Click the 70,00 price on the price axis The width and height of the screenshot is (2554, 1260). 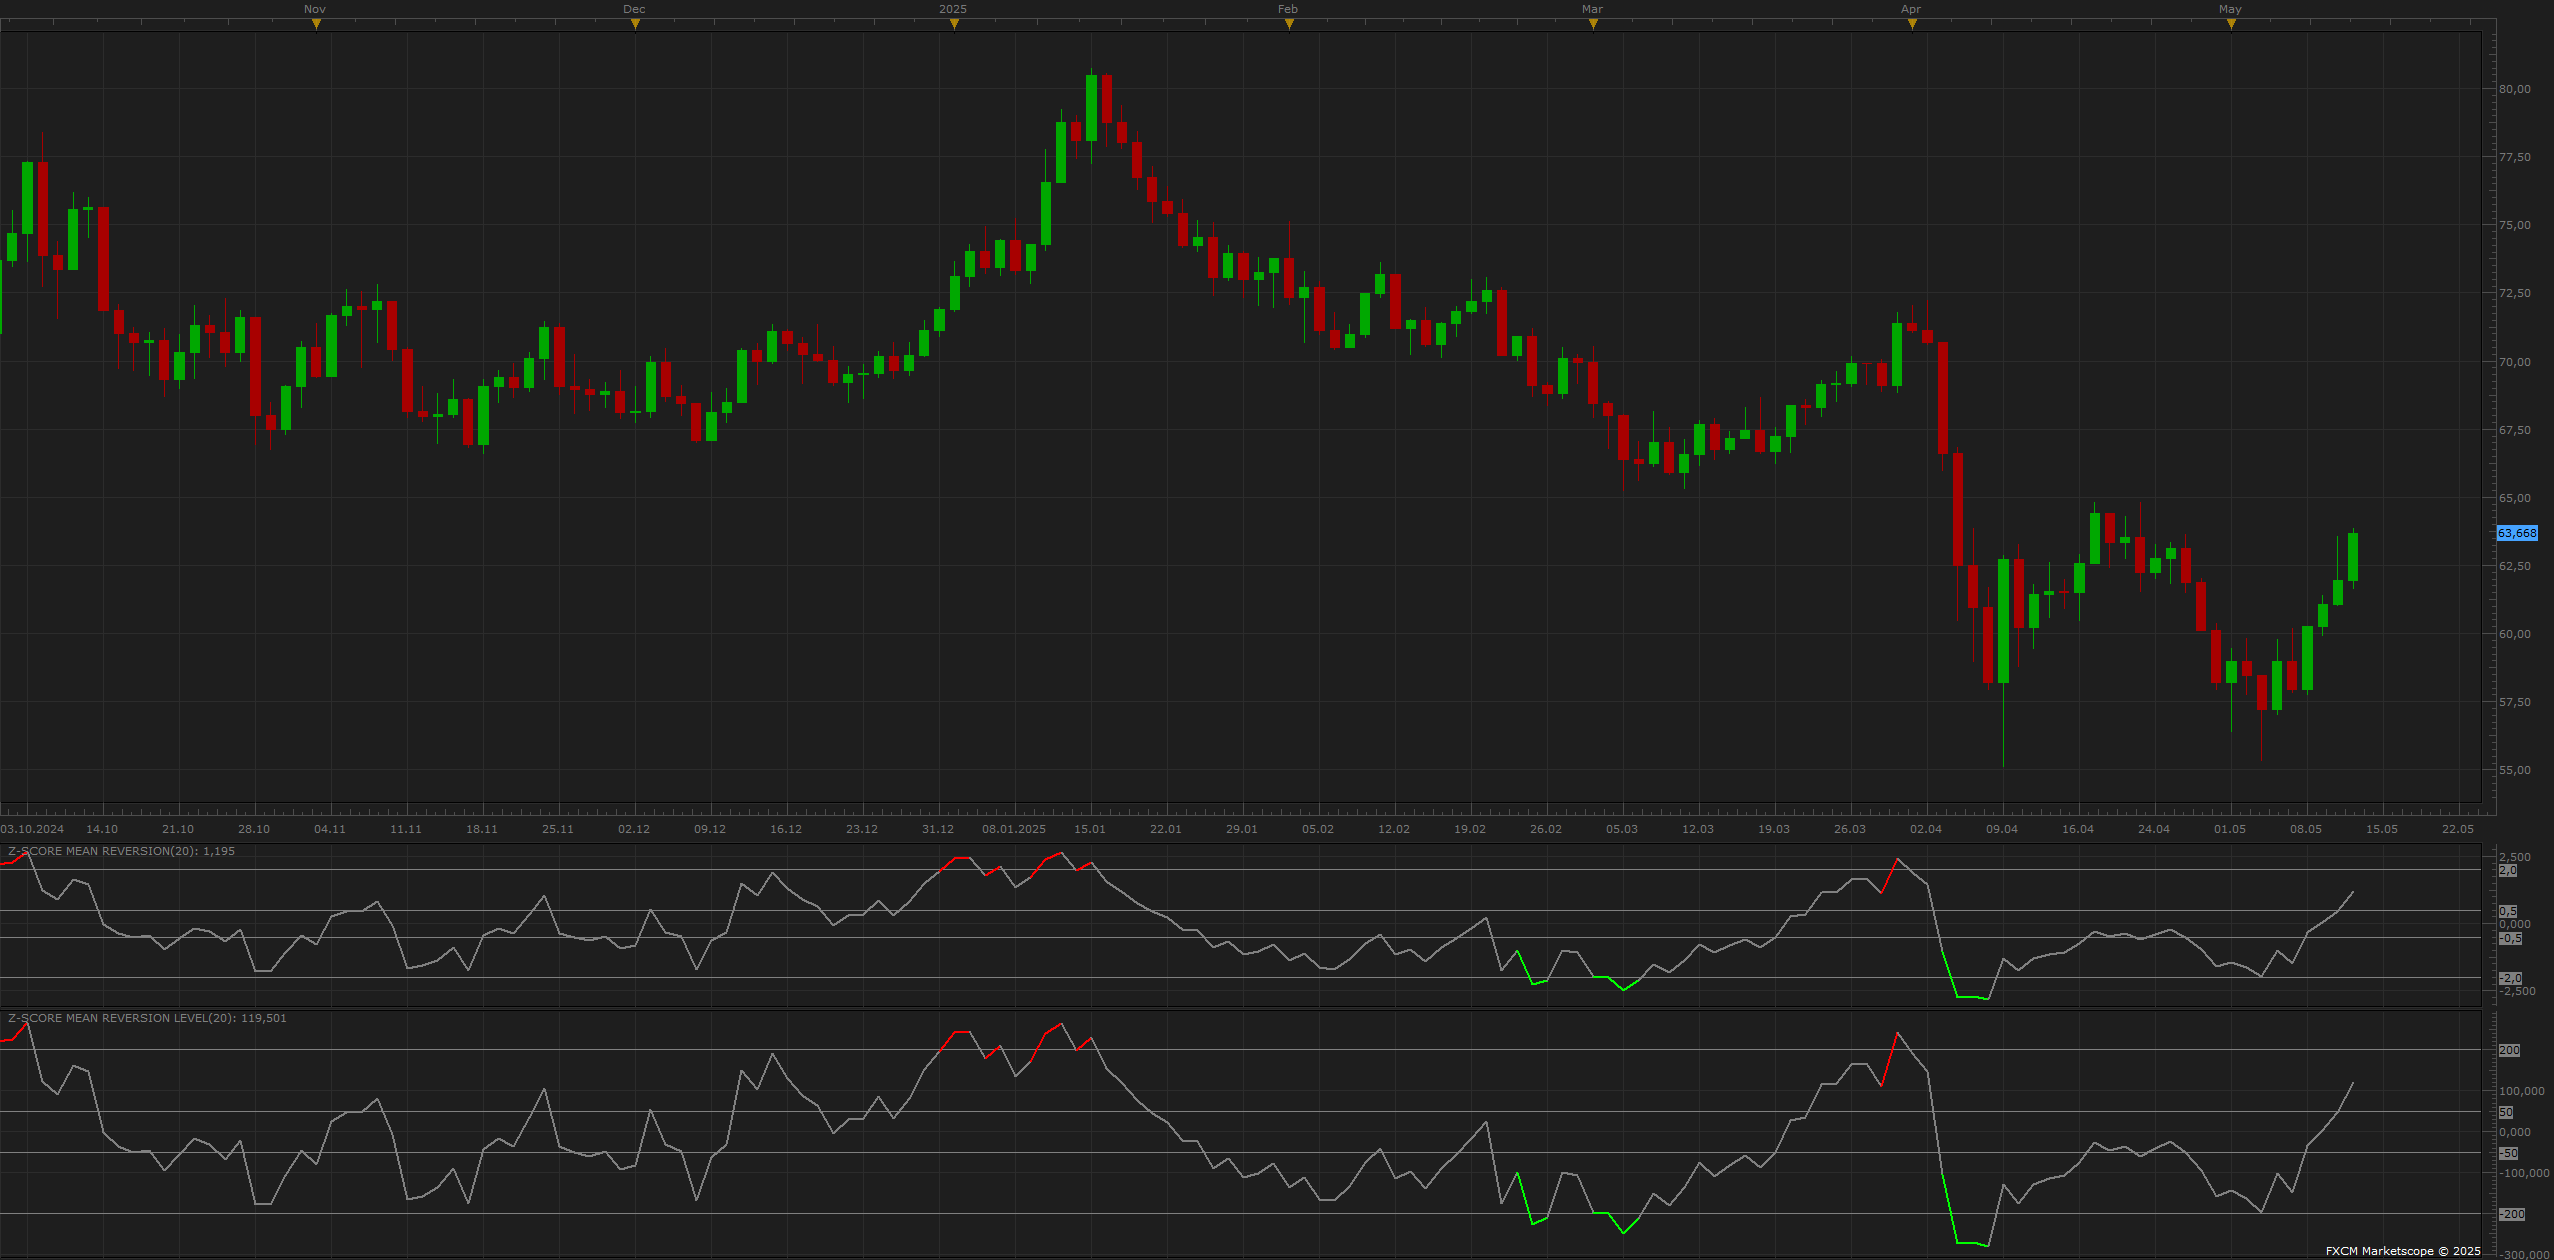click(2515, 362)
